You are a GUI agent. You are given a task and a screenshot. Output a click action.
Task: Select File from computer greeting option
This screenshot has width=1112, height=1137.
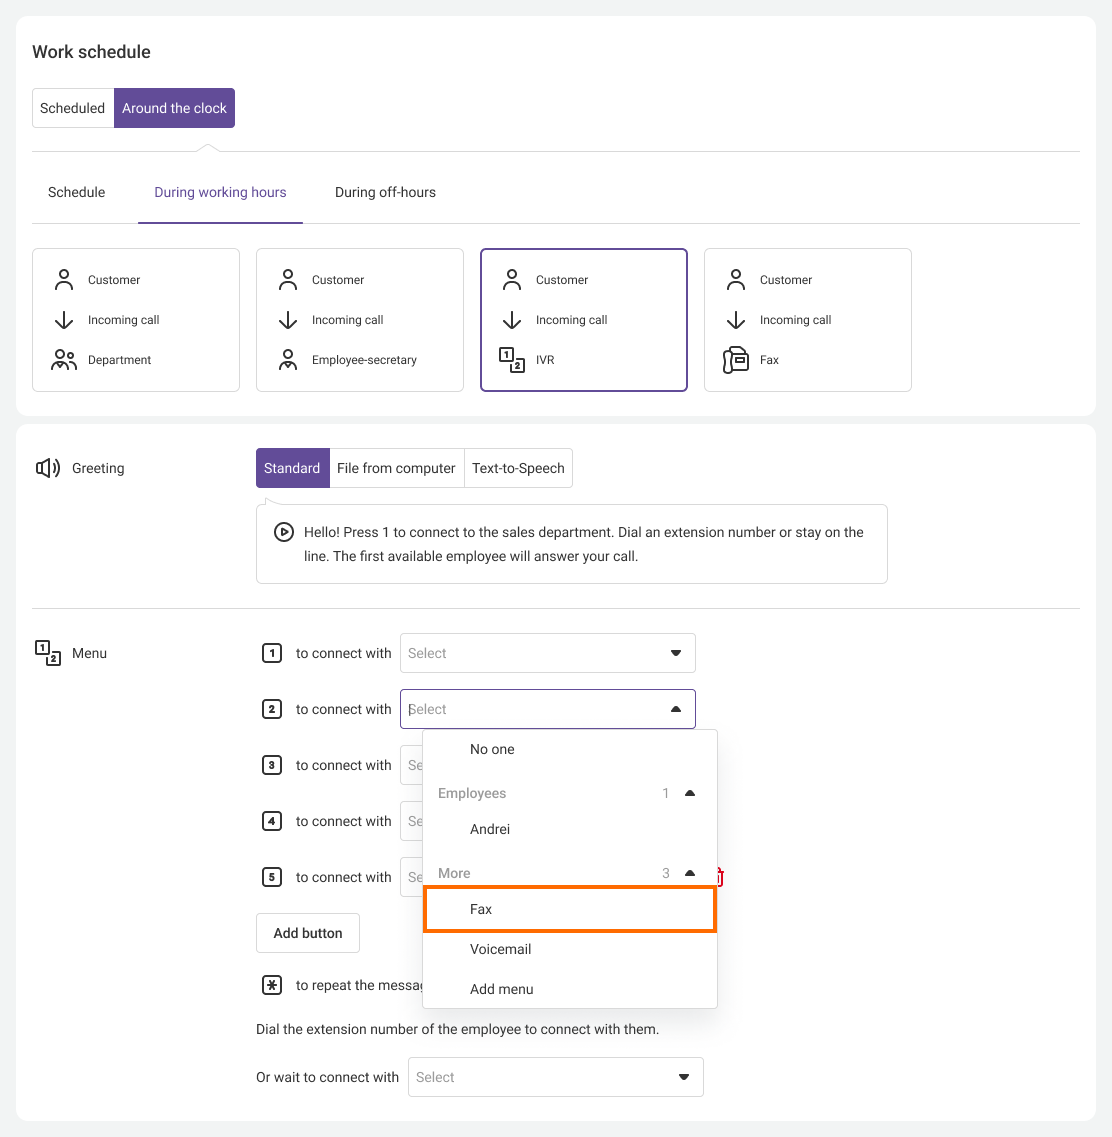tap(396, 468)
